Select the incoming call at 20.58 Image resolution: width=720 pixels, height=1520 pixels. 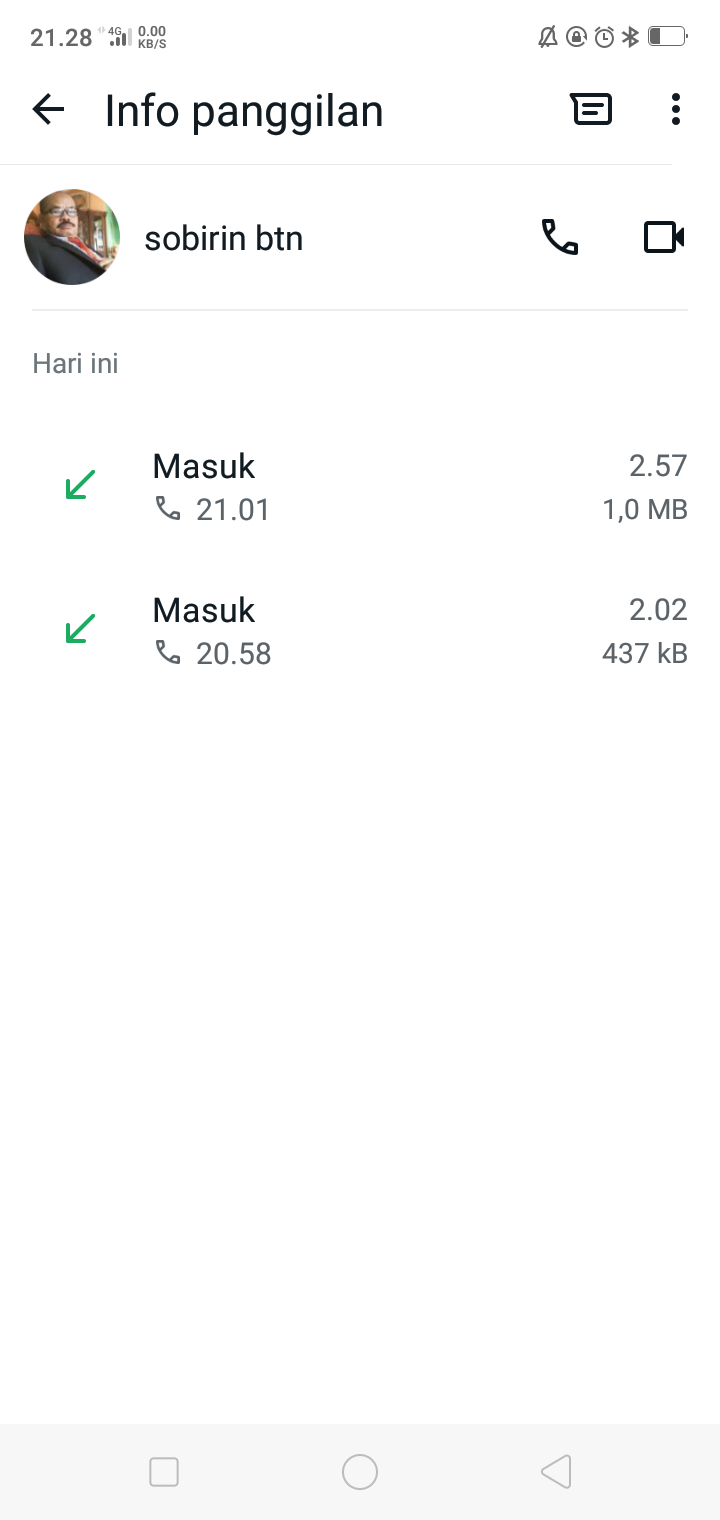(360, 631)
